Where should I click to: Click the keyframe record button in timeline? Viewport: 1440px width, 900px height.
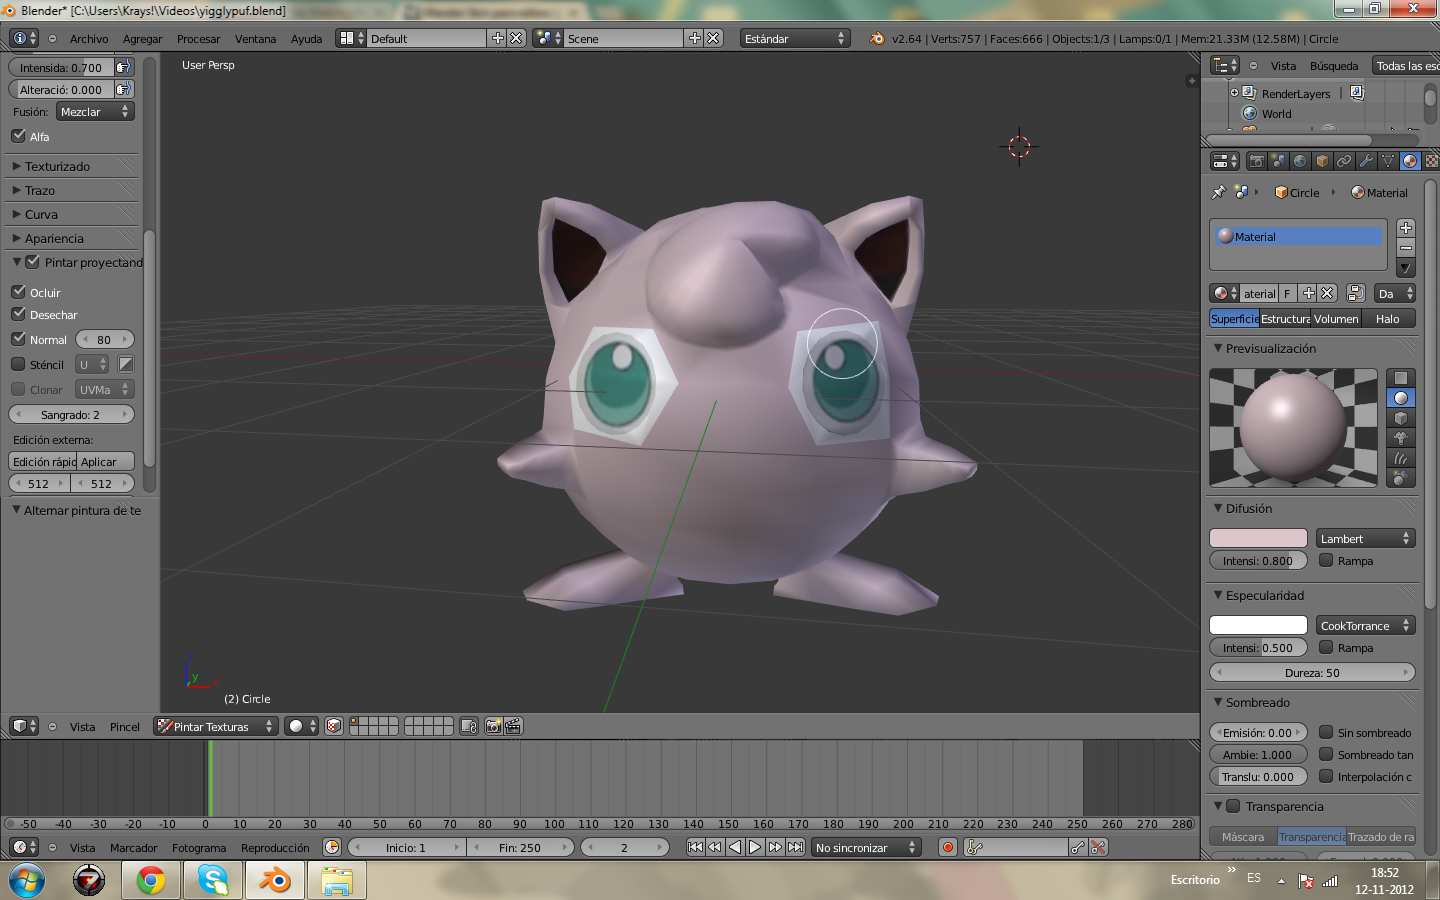[x=948, y=847]
